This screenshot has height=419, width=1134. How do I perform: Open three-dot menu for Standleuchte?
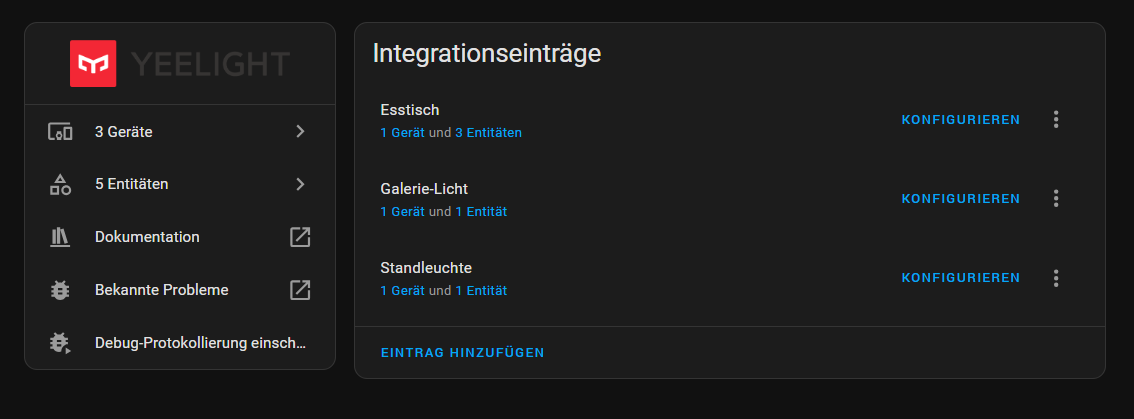1056,278
